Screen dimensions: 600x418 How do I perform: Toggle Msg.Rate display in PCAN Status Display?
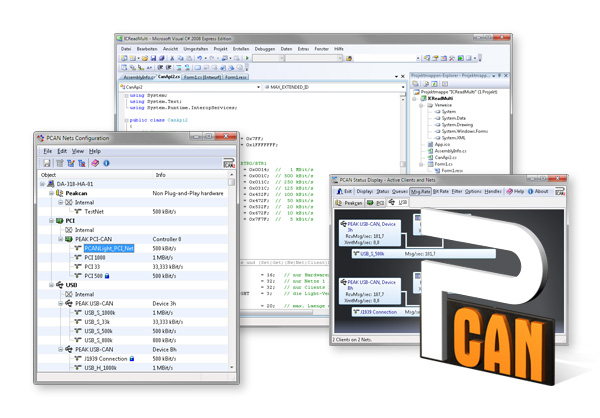tap(421, 191)
